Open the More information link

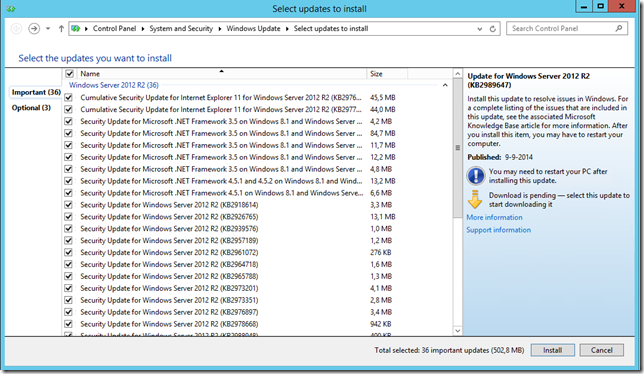pos(494,217)
